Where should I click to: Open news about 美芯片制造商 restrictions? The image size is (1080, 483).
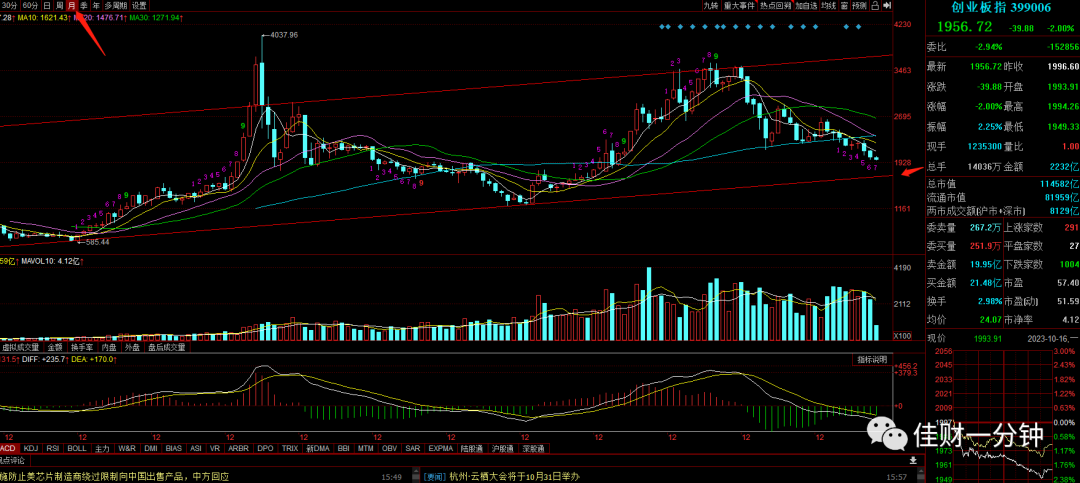pos(114,477)
